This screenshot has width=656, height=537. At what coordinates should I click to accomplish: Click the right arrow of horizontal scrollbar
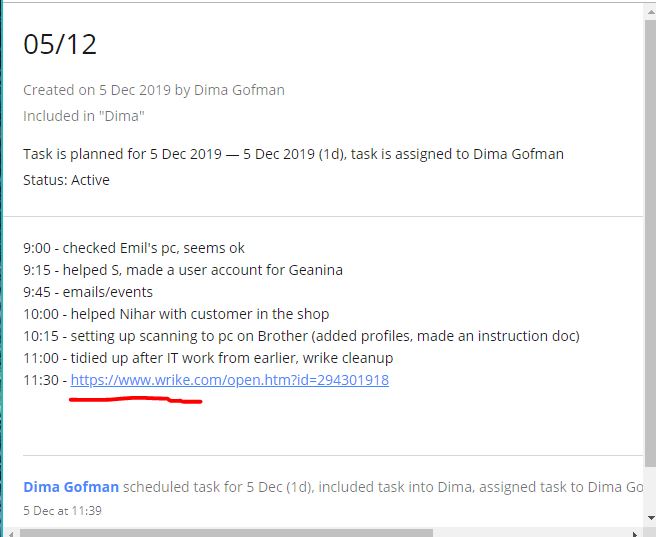[635, 531]
